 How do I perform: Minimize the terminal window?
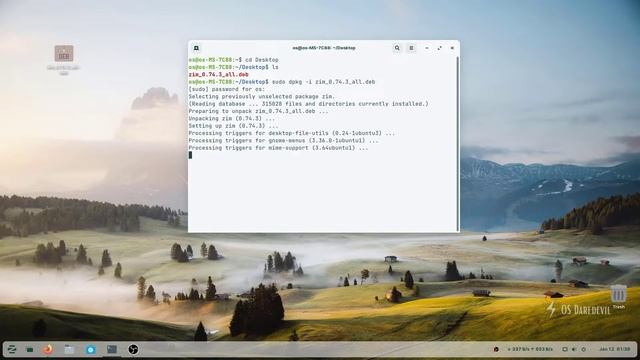[427, 48]
